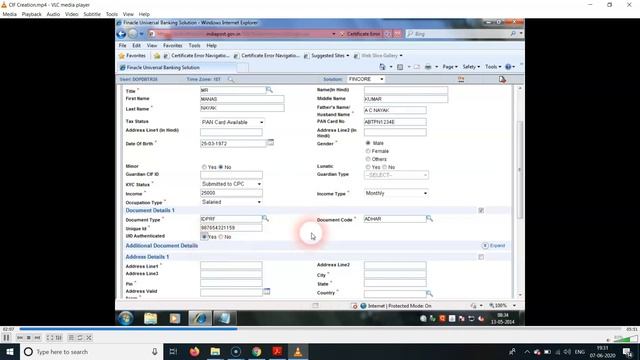Toggle VLC fullscreen mode button
Viewport: 640px width, 360px height.
point(50,338)
